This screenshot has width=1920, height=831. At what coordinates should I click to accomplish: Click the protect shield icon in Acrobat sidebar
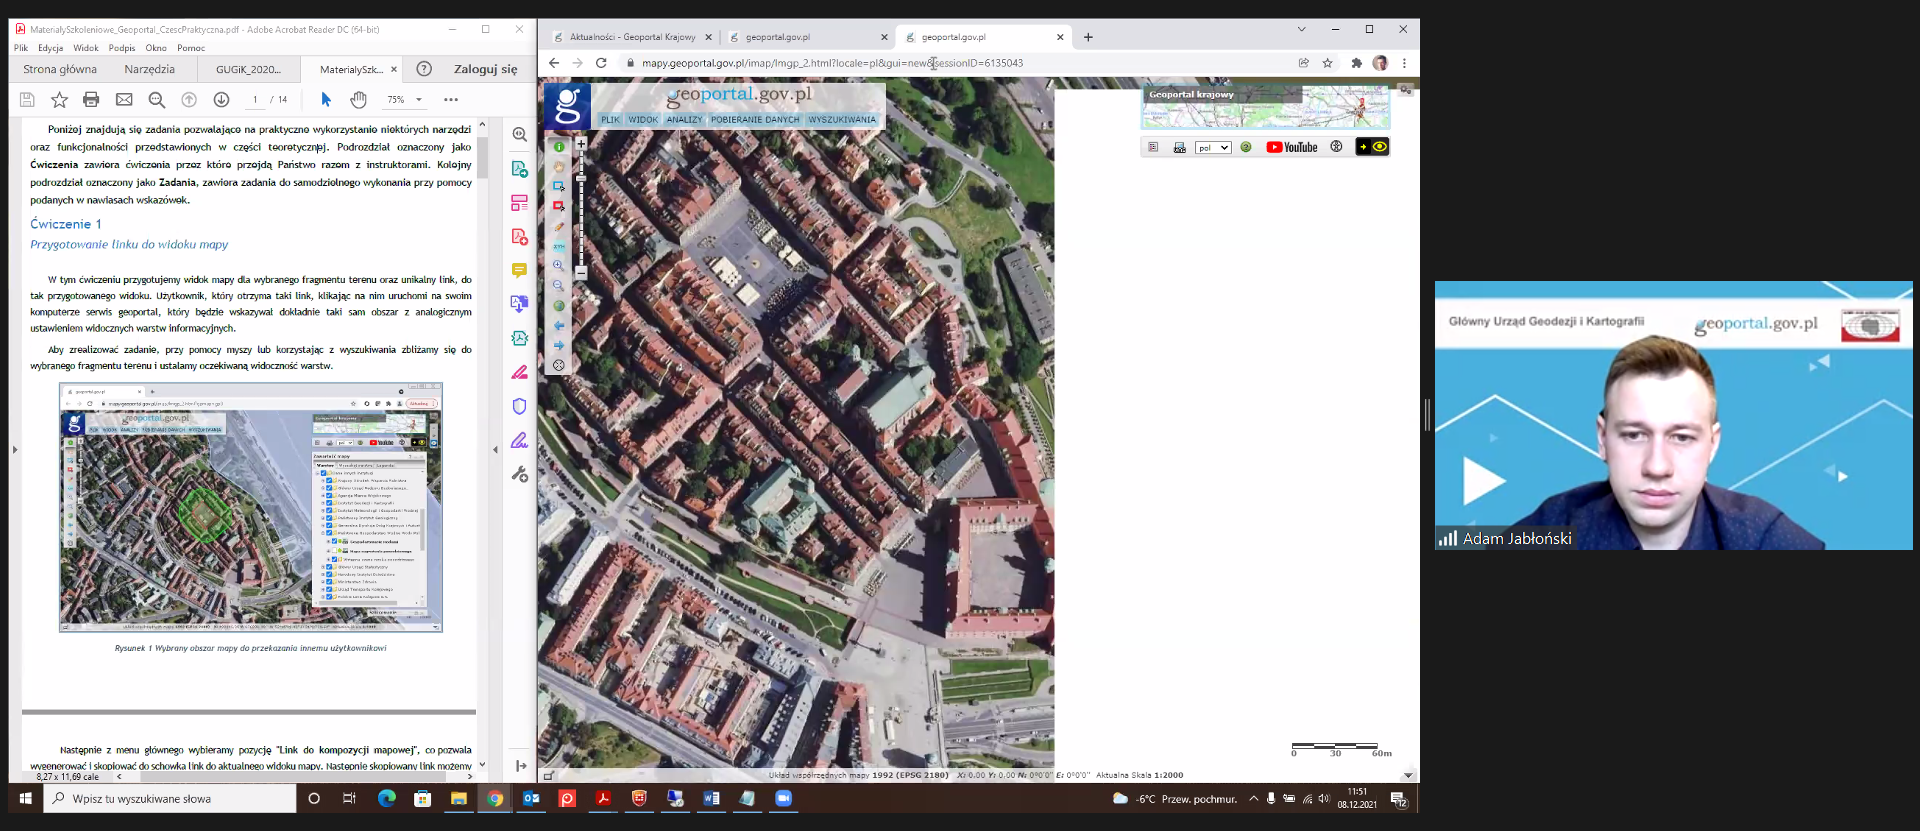[519, 406]
